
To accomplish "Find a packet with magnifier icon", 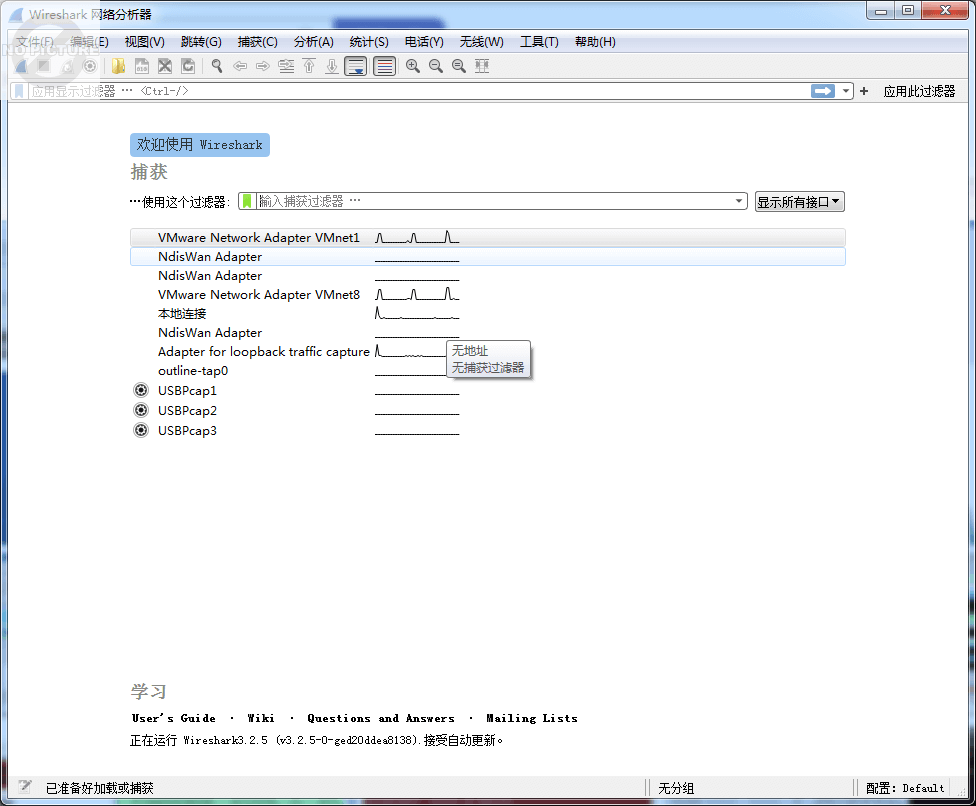I will pyautogui.click(x=217, y=66).
